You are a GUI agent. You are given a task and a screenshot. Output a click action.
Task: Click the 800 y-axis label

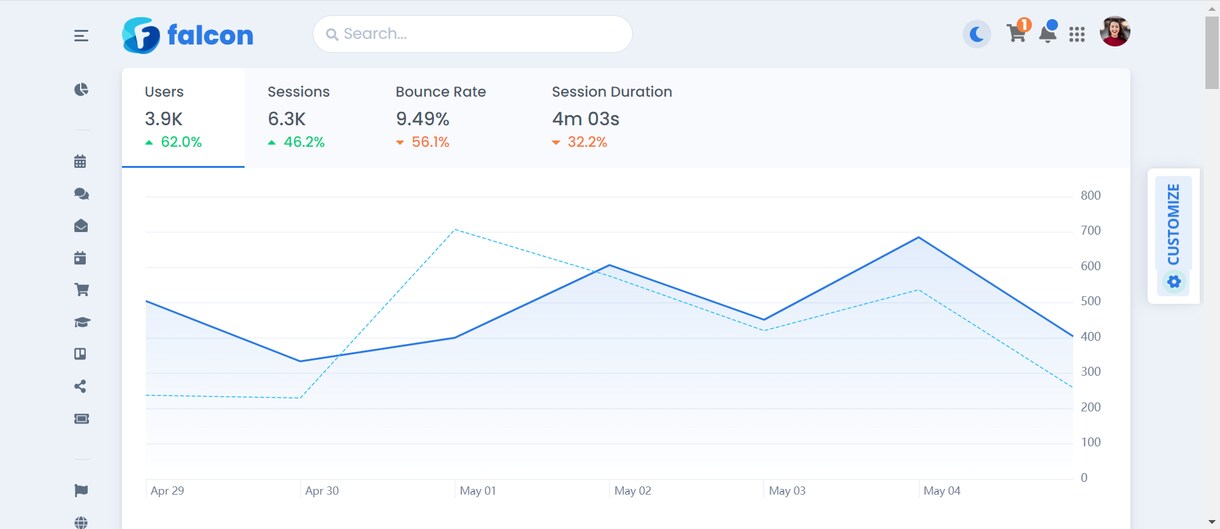pos(1091,196)
